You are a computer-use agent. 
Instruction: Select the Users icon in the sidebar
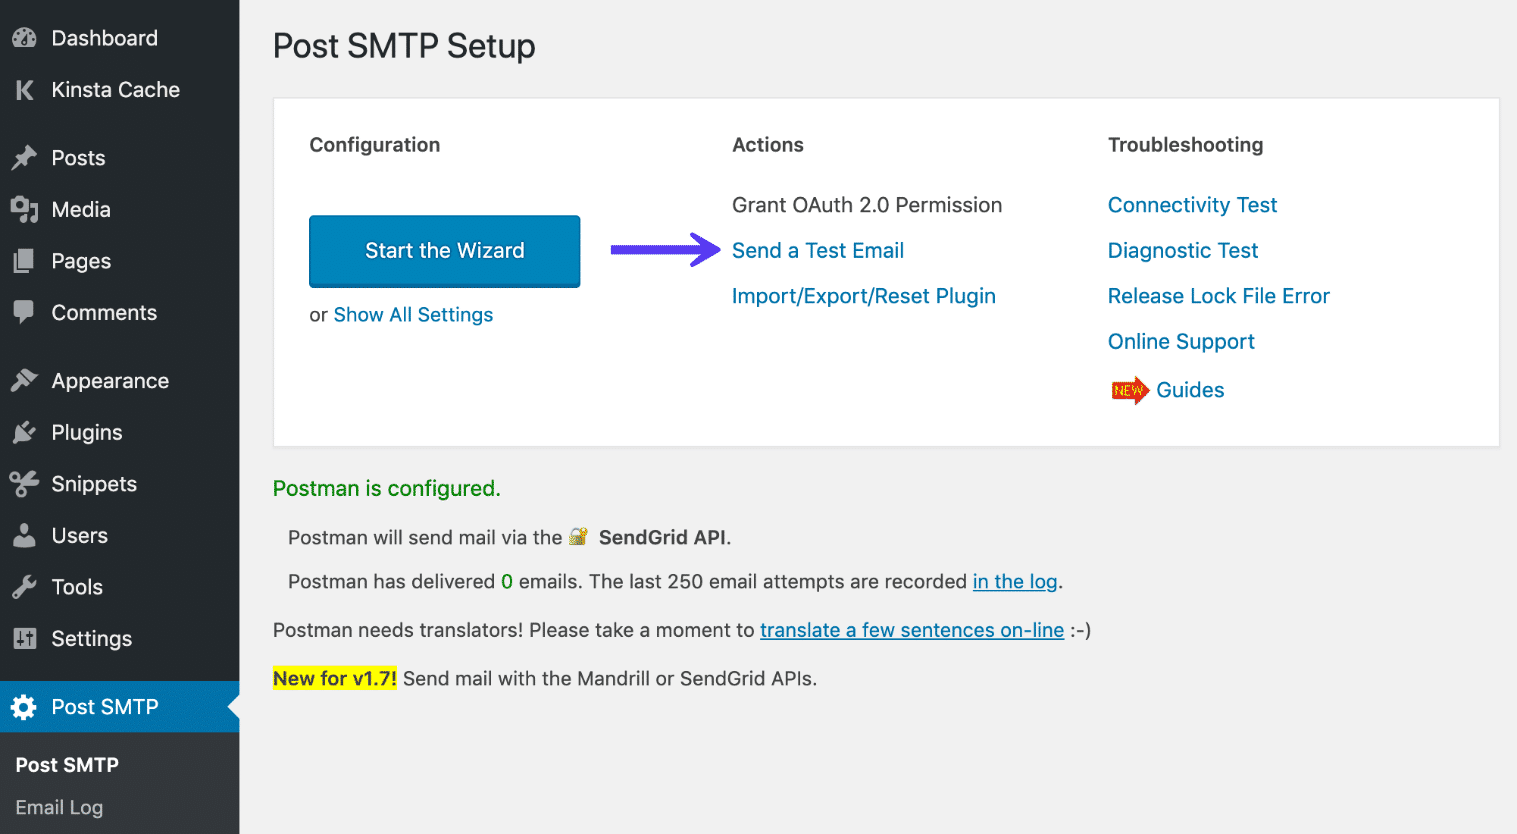(x=24, y=535)
